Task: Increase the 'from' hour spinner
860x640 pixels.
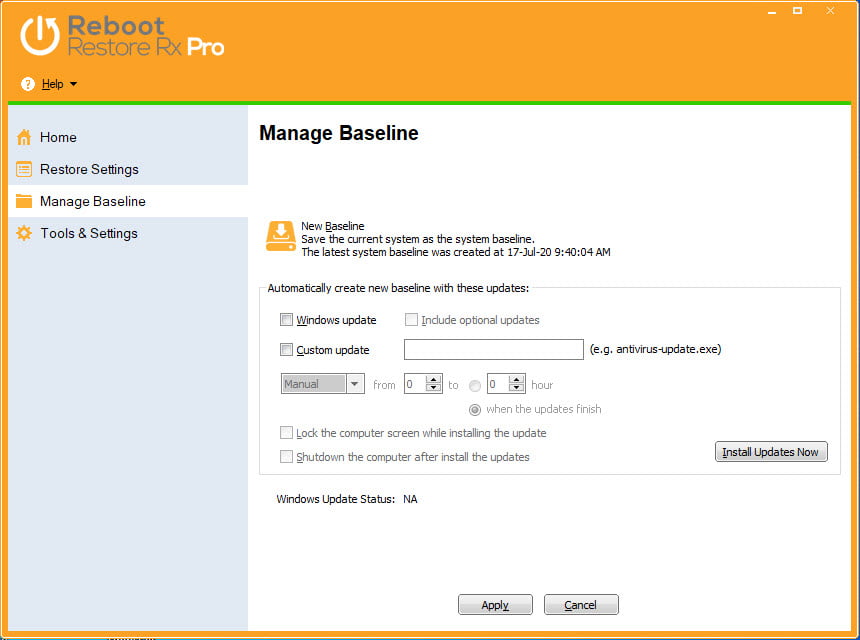Action: tap(433, 380)
